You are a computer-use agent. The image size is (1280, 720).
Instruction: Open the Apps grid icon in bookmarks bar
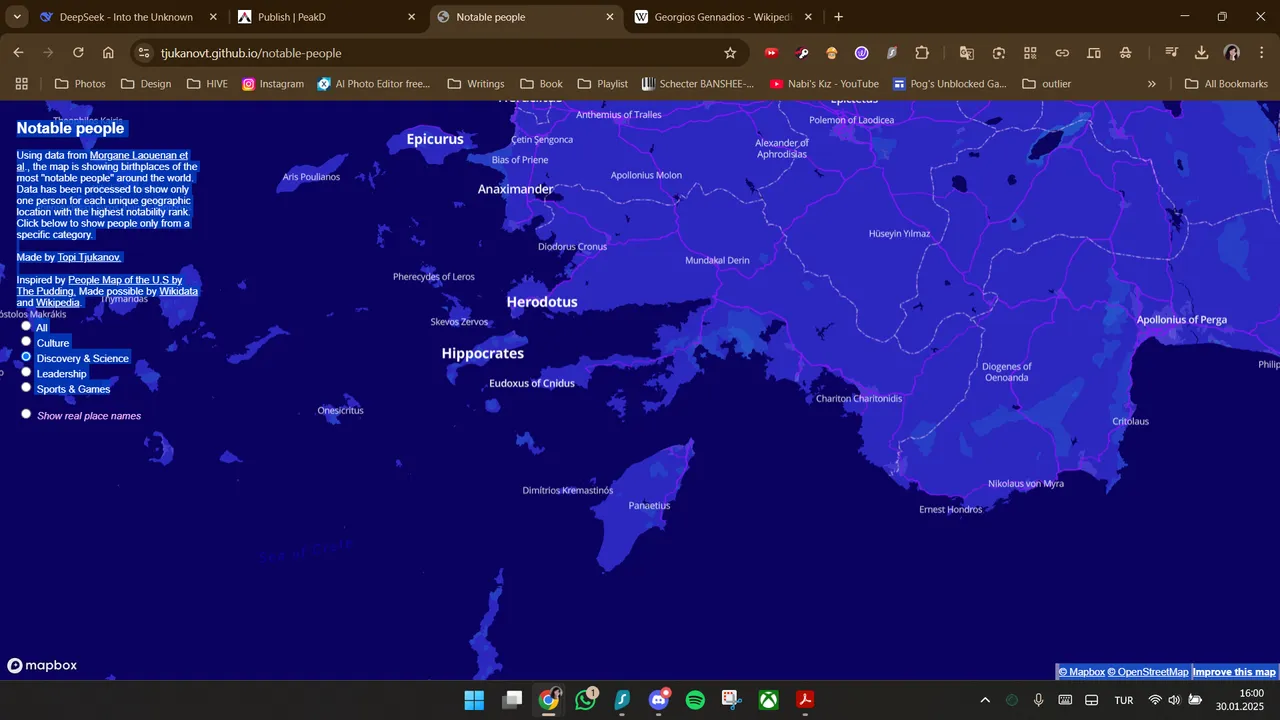tap(21, 84)
